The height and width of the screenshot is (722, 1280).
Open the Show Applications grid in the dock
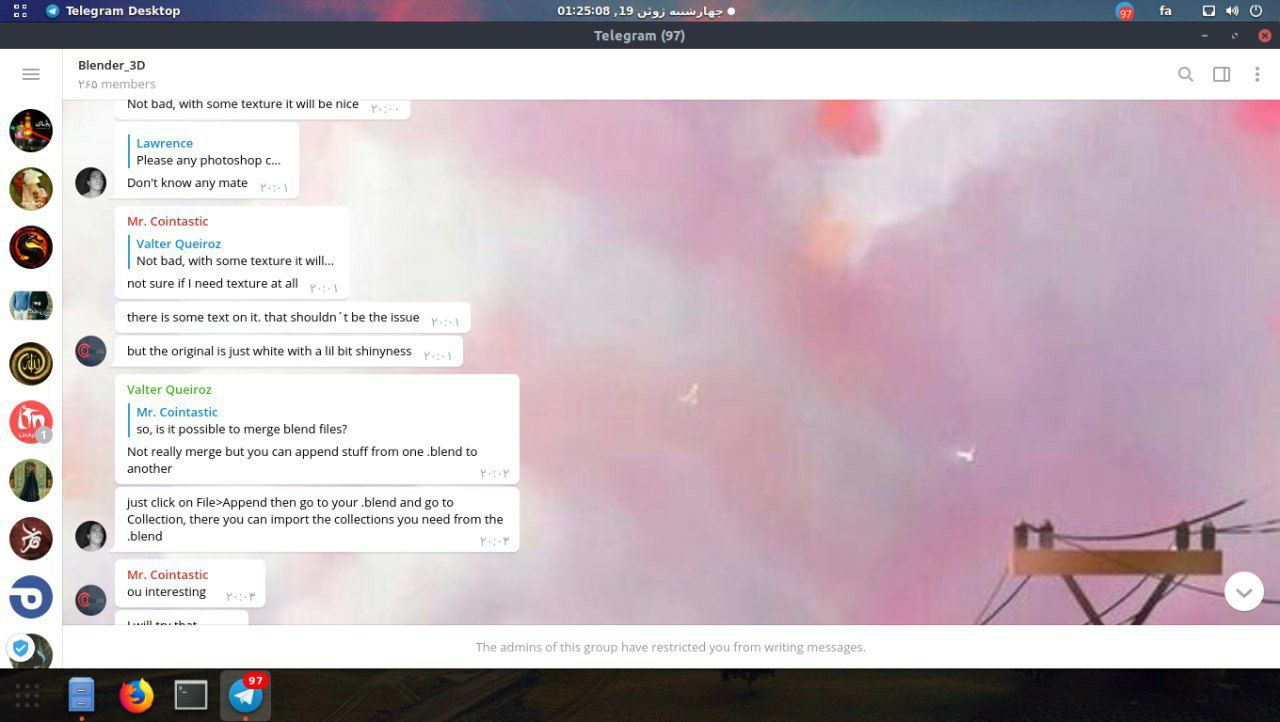pos(27,695)
